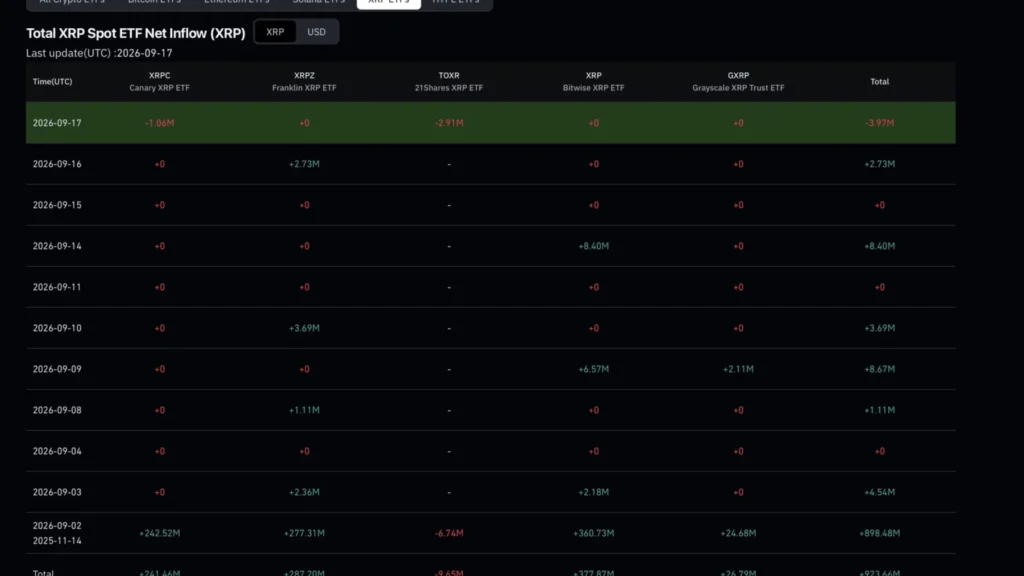Click Bitwise +360.73M cumulative inflow value
This screenshot has width=1024, height=576.
point(594,533)
